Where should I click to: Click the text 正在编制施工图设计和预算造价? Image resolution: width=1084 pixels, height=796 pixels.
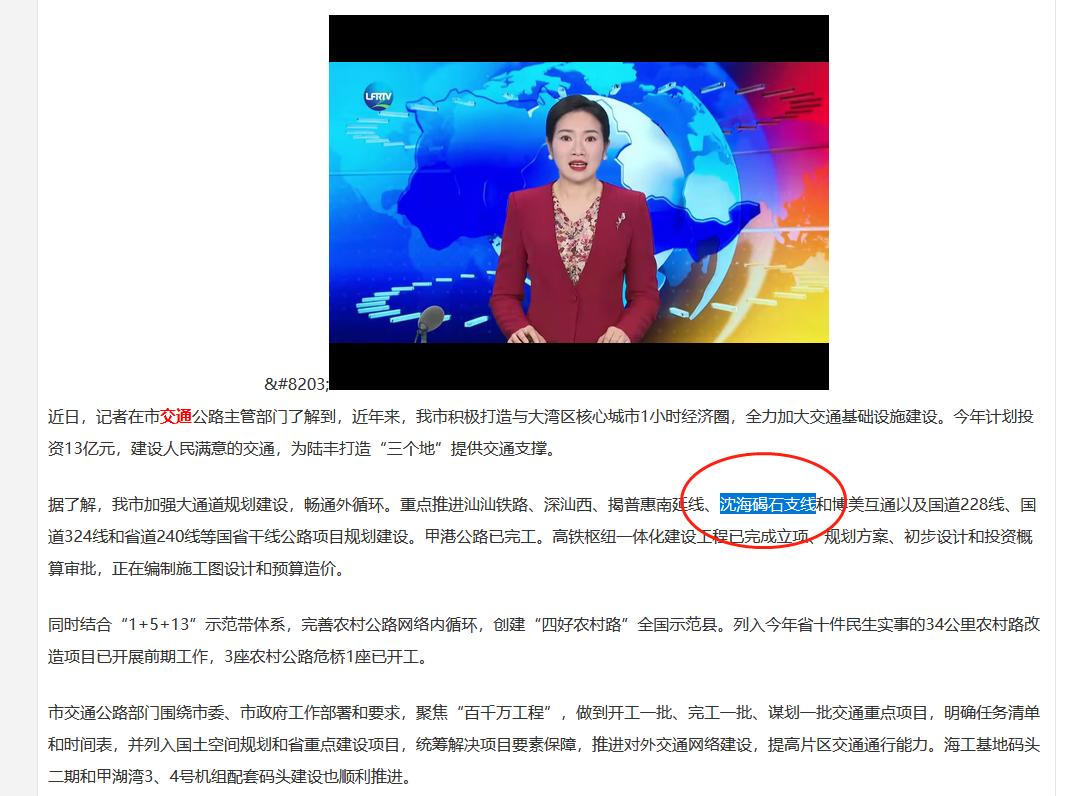click(x=223, y=568)
